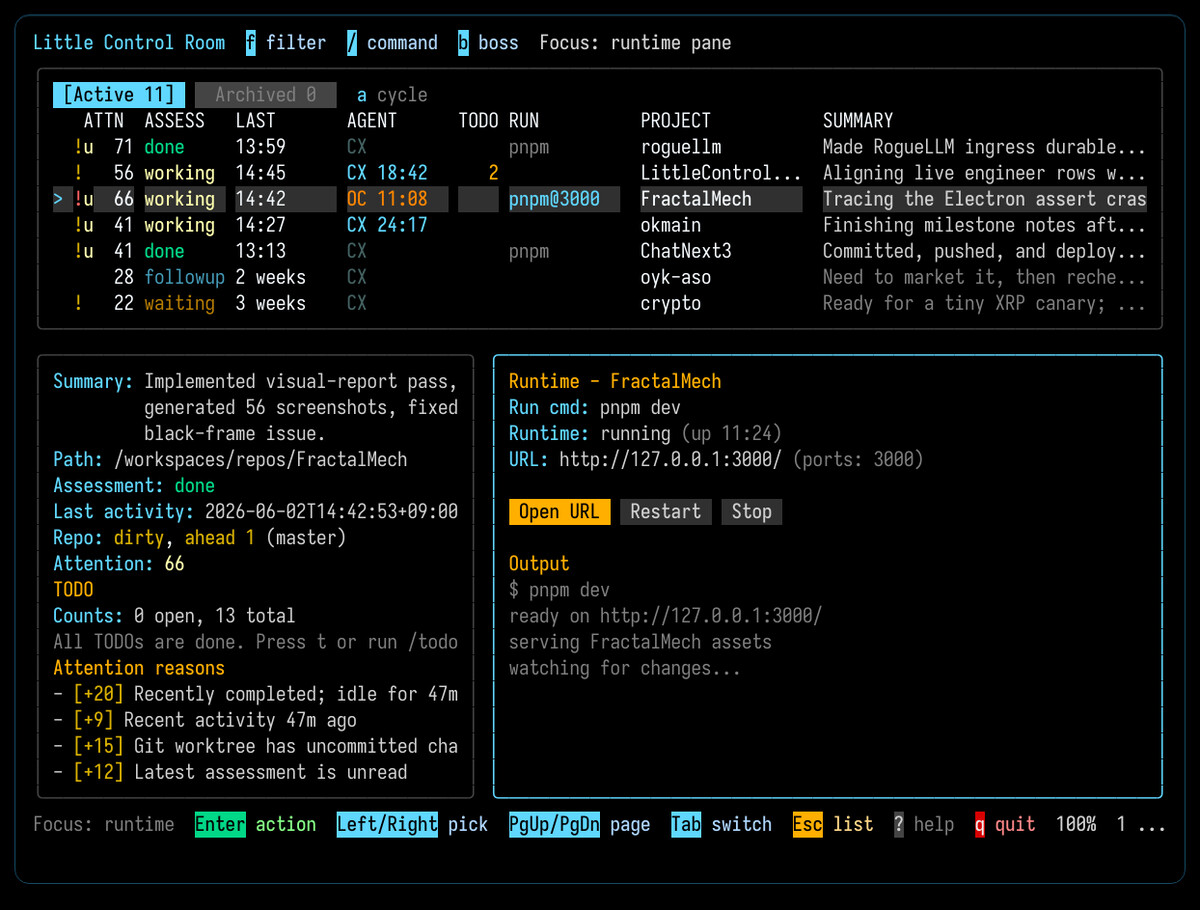Image resolution: width=1200 pixels, height=910 pixels.
Task: Select the ChatNext3 project row
Action: pos(600,251)
